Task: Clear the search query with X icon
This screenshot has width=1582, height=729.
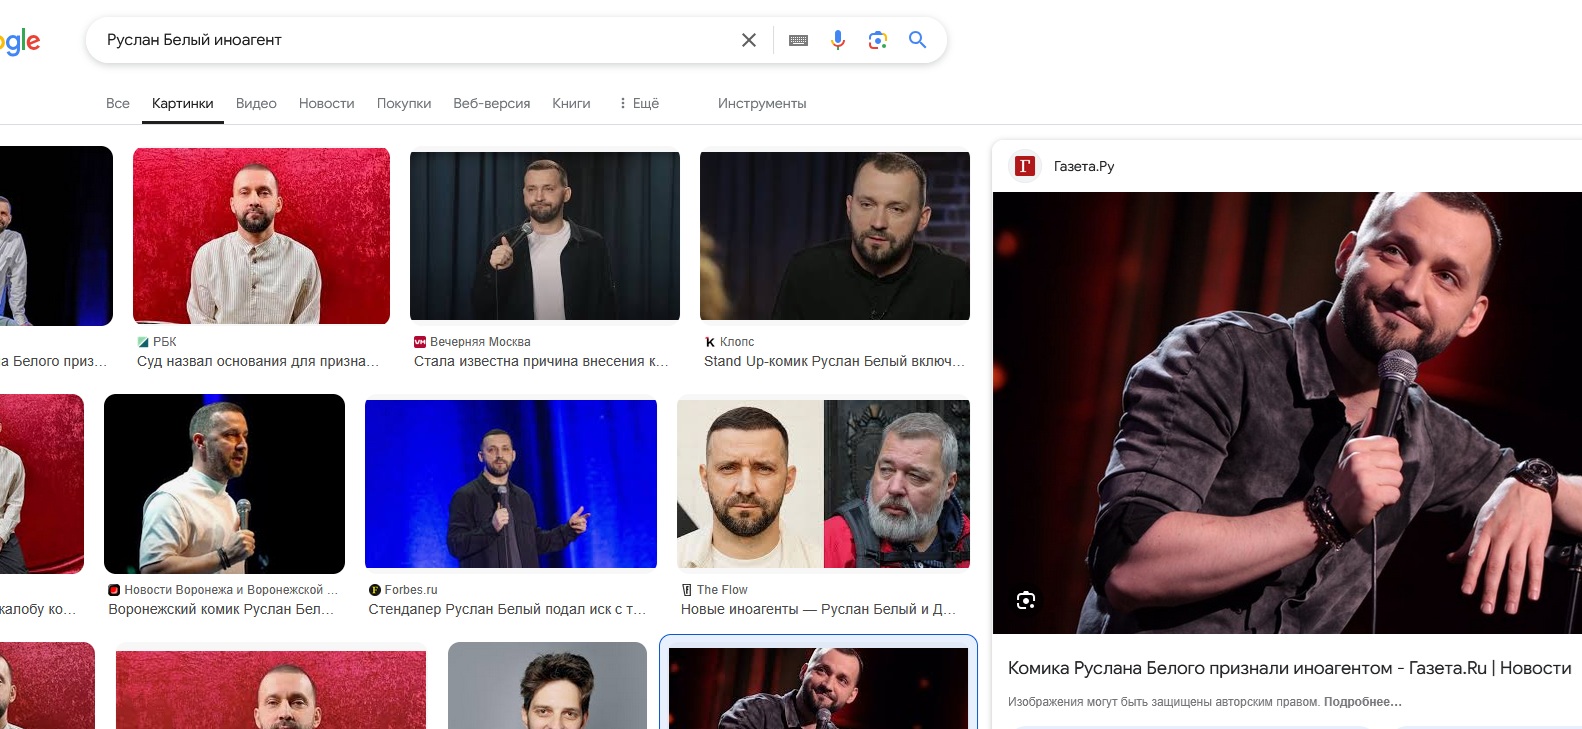Action: click(748, 40)
